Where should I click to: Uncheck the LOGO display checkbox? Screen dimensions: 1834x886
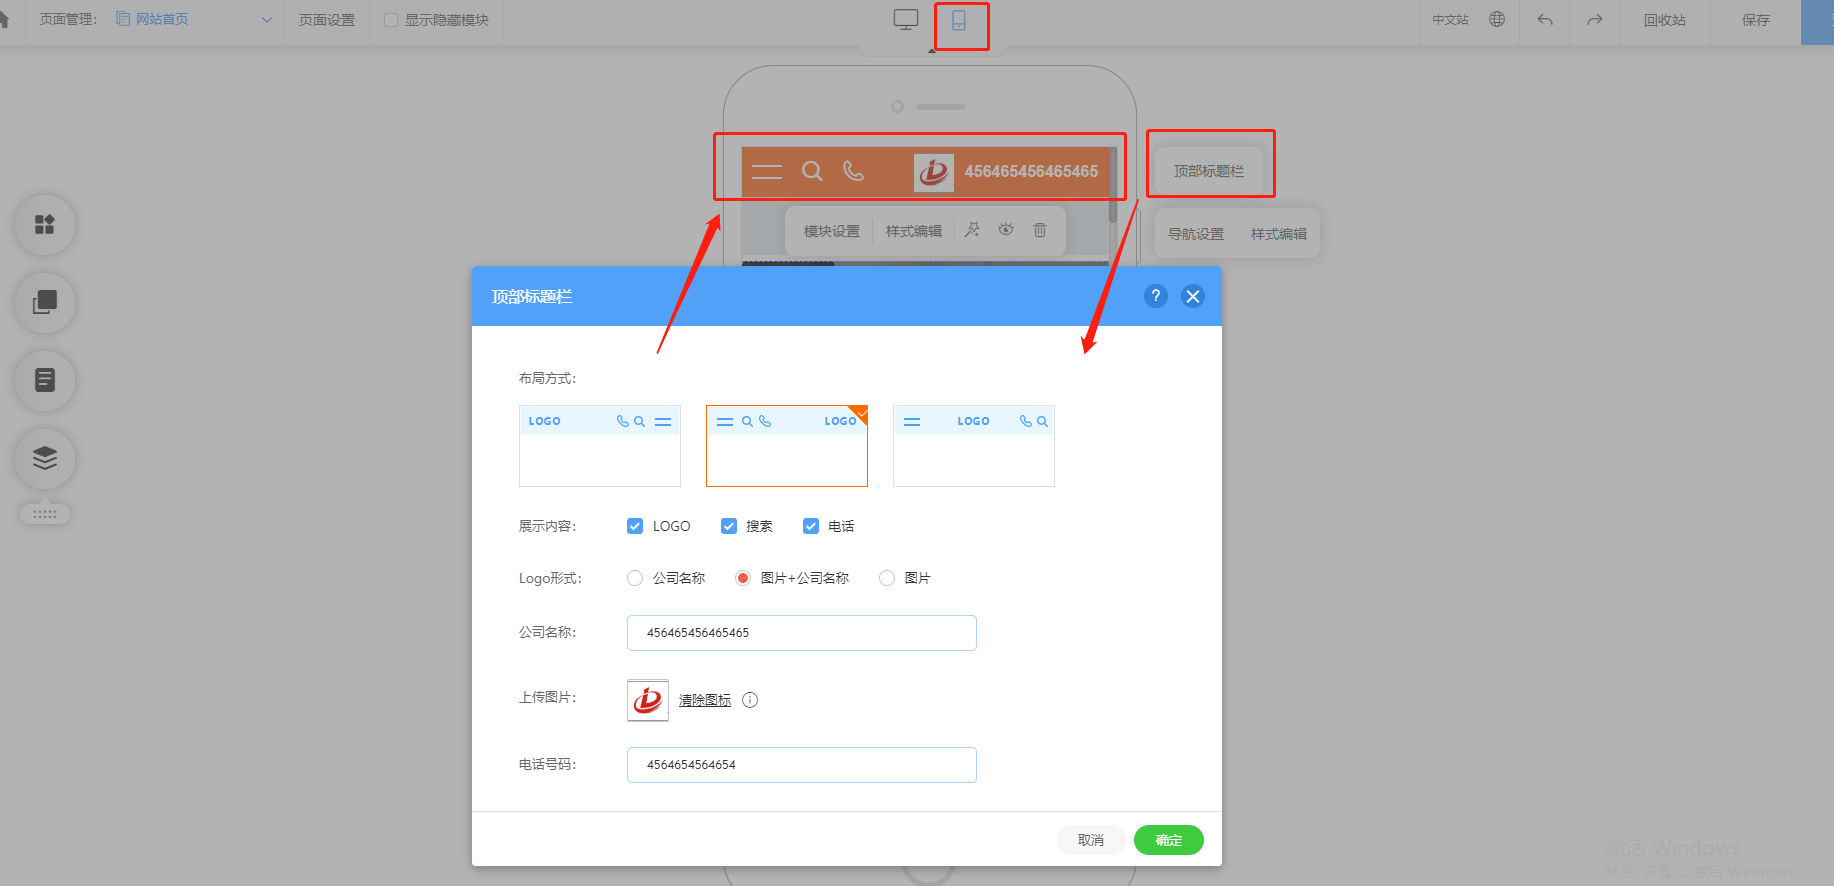click(x=635, y=526)
